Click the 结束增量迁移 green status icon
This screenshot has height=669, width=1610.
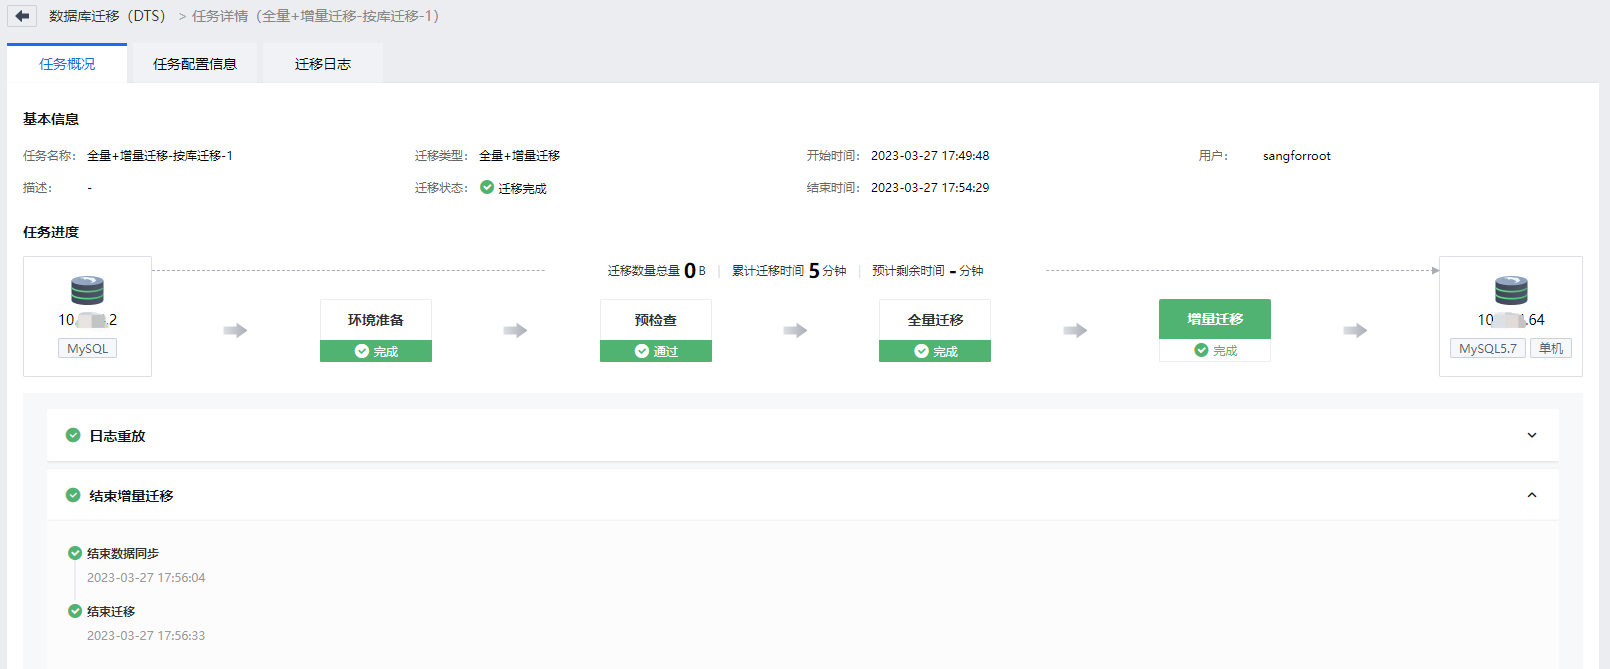click(x=73, y=495)
